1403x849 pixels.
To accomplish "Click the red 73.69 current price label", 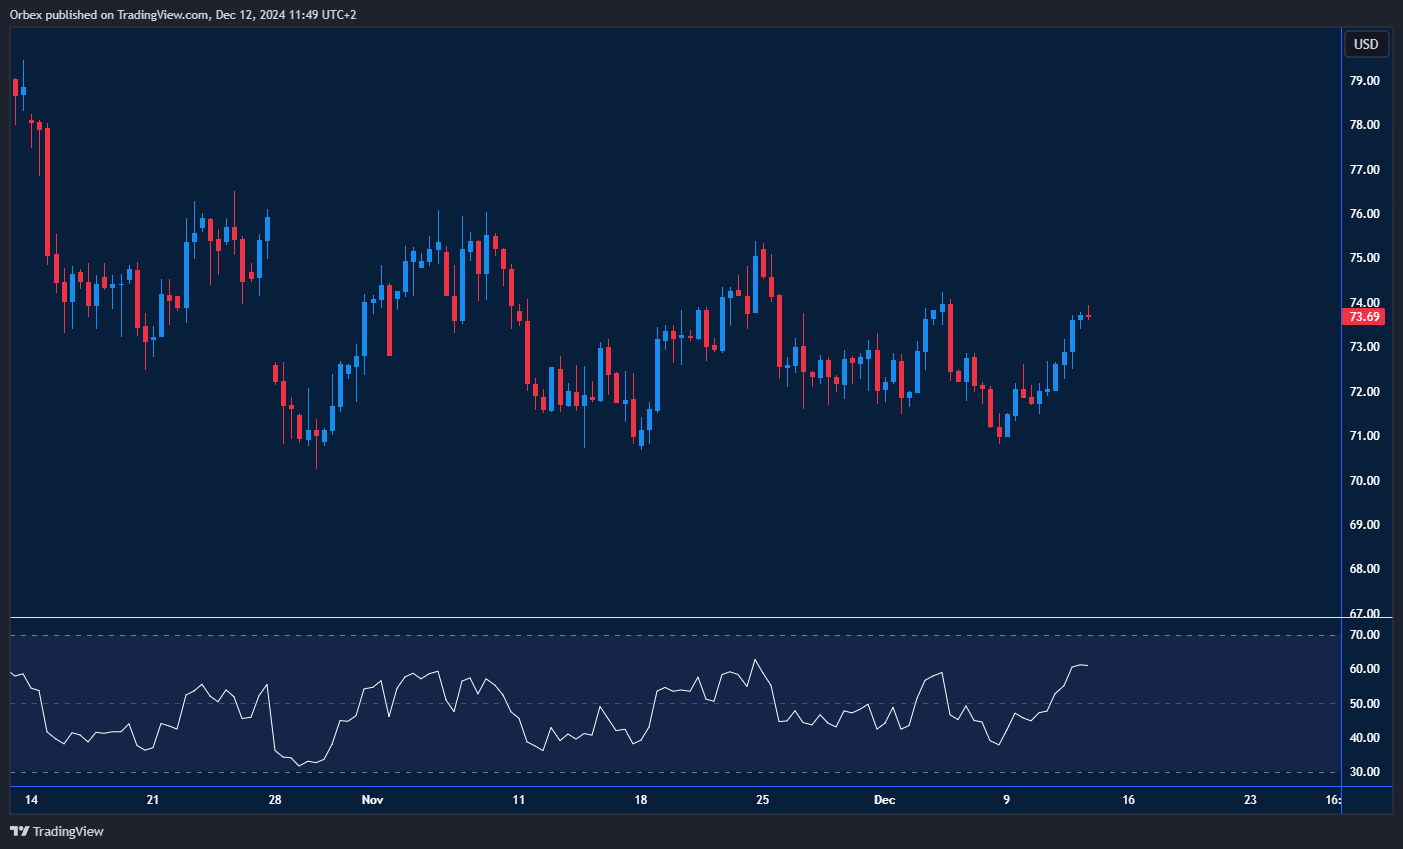I will pyautogui.click(x=1364, y=317).
